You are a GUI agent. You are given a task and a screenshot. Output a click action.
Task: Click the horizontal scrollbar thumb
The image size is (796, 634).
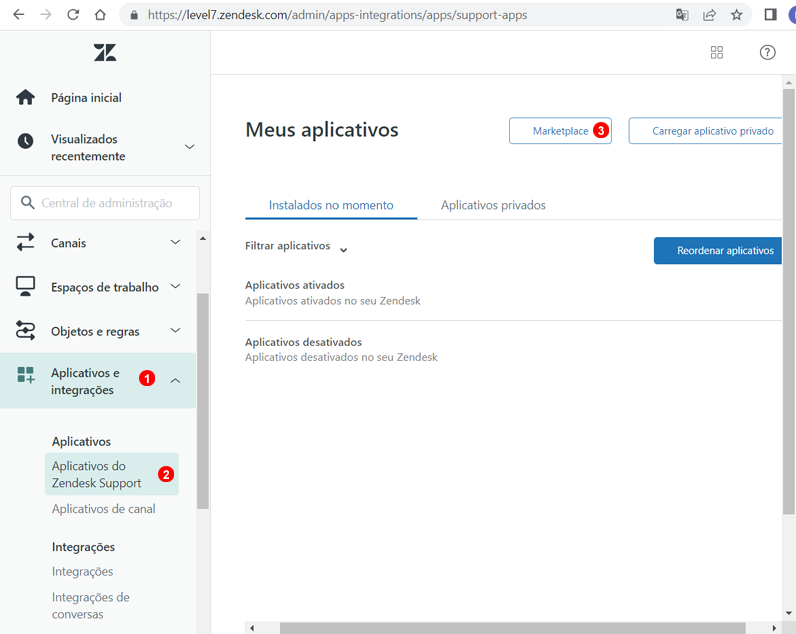512,628
